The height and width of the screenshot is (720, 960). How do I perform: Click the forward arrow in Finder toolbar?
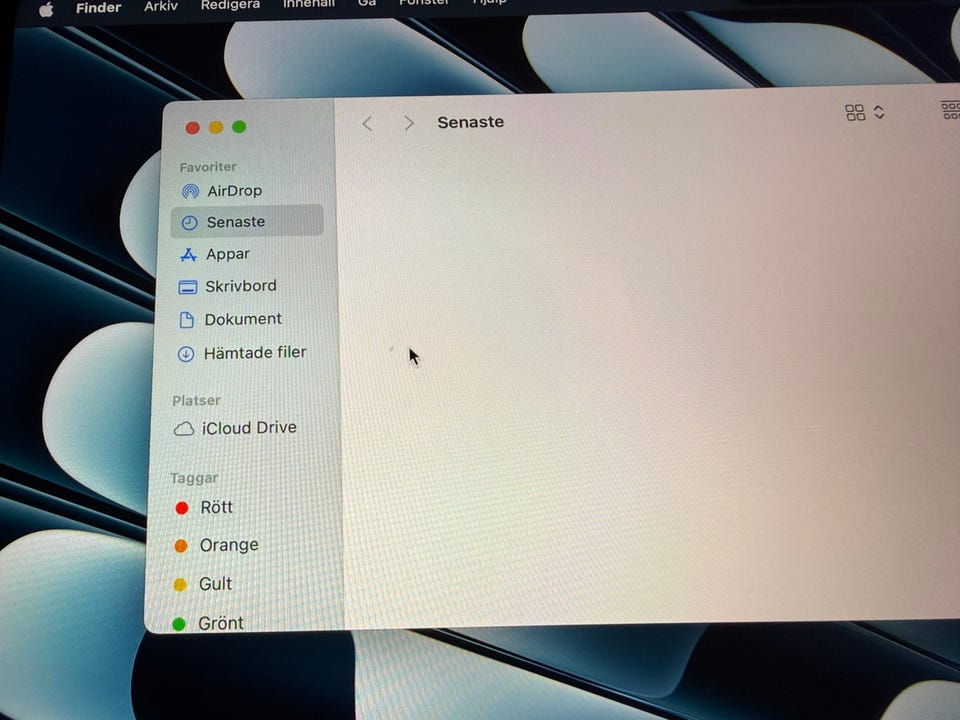click(408, 123)
